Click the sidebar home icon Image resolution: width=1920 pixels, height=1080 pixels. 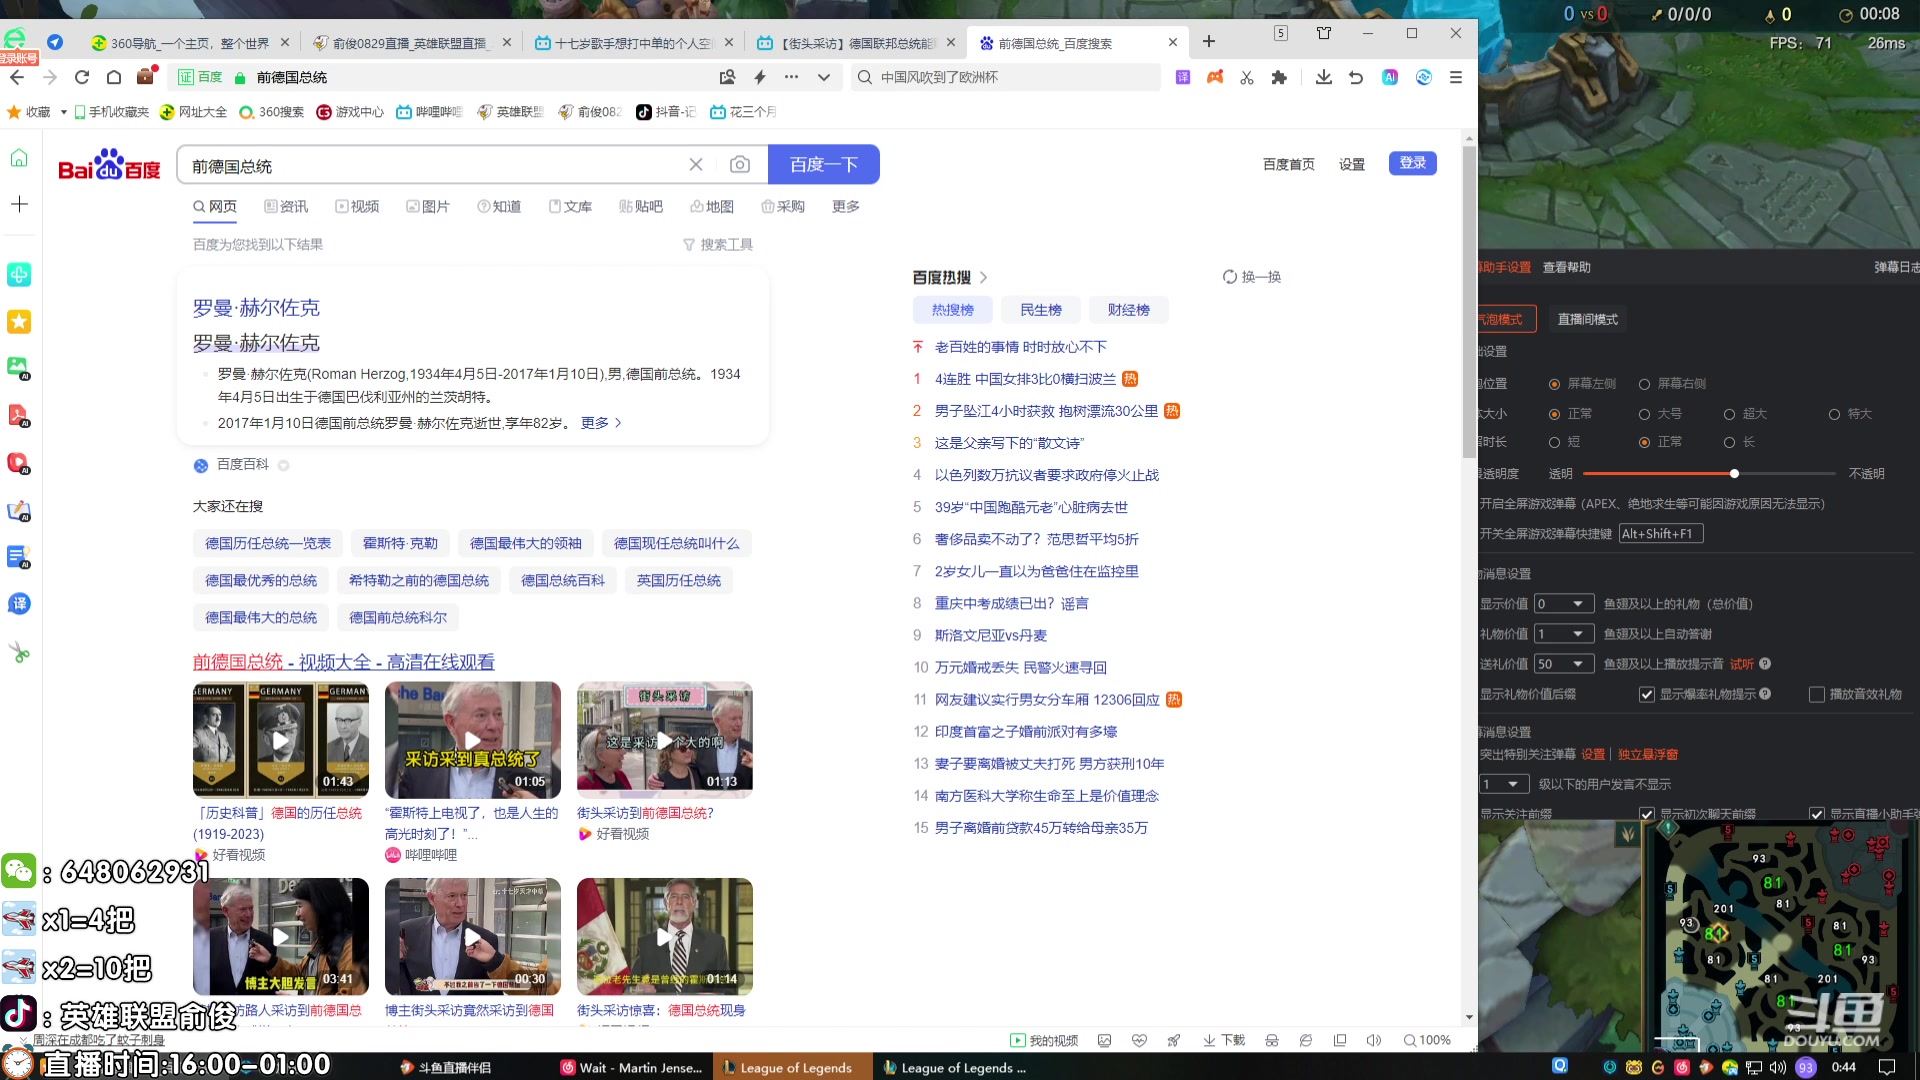(x=19, y=158)
